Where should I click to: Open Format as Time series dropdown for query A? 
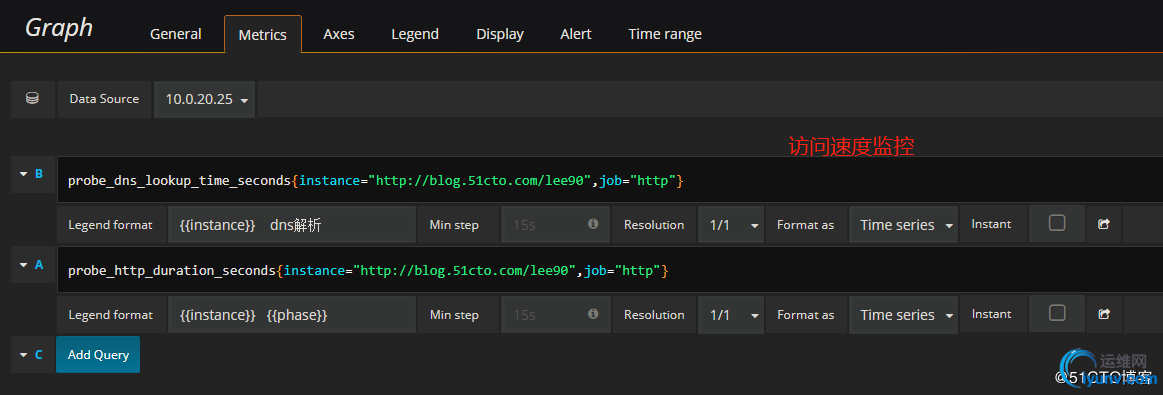(x=903, y=315)
